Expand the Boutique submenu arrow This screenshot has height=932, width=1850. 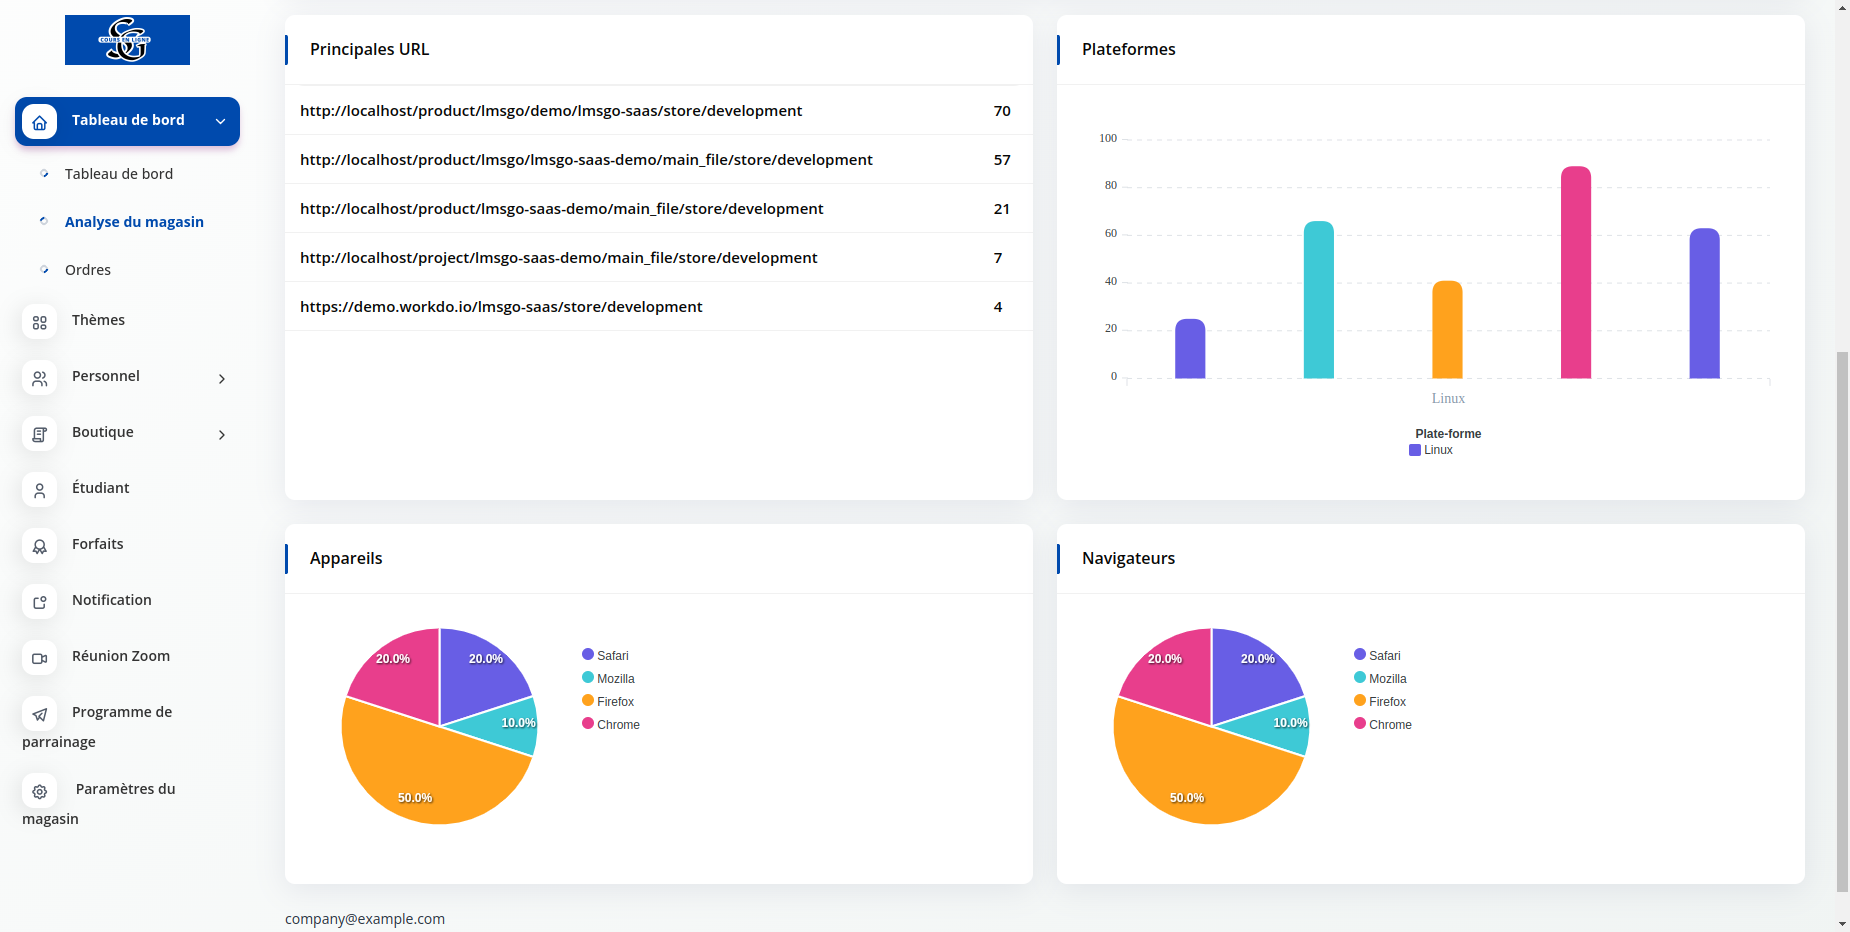[x=222, y=435]
